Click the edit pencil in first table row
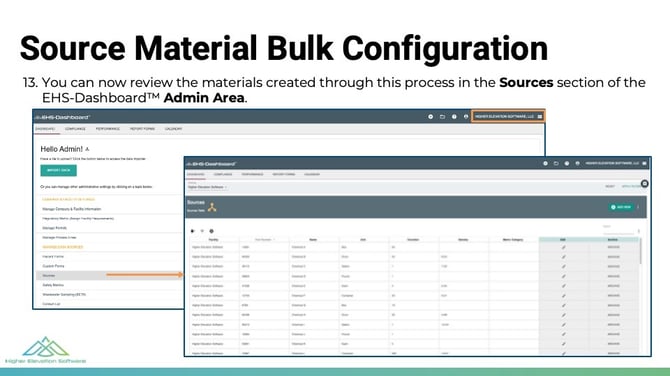Screen dimensions: 670x376 (x=564, y=247)
